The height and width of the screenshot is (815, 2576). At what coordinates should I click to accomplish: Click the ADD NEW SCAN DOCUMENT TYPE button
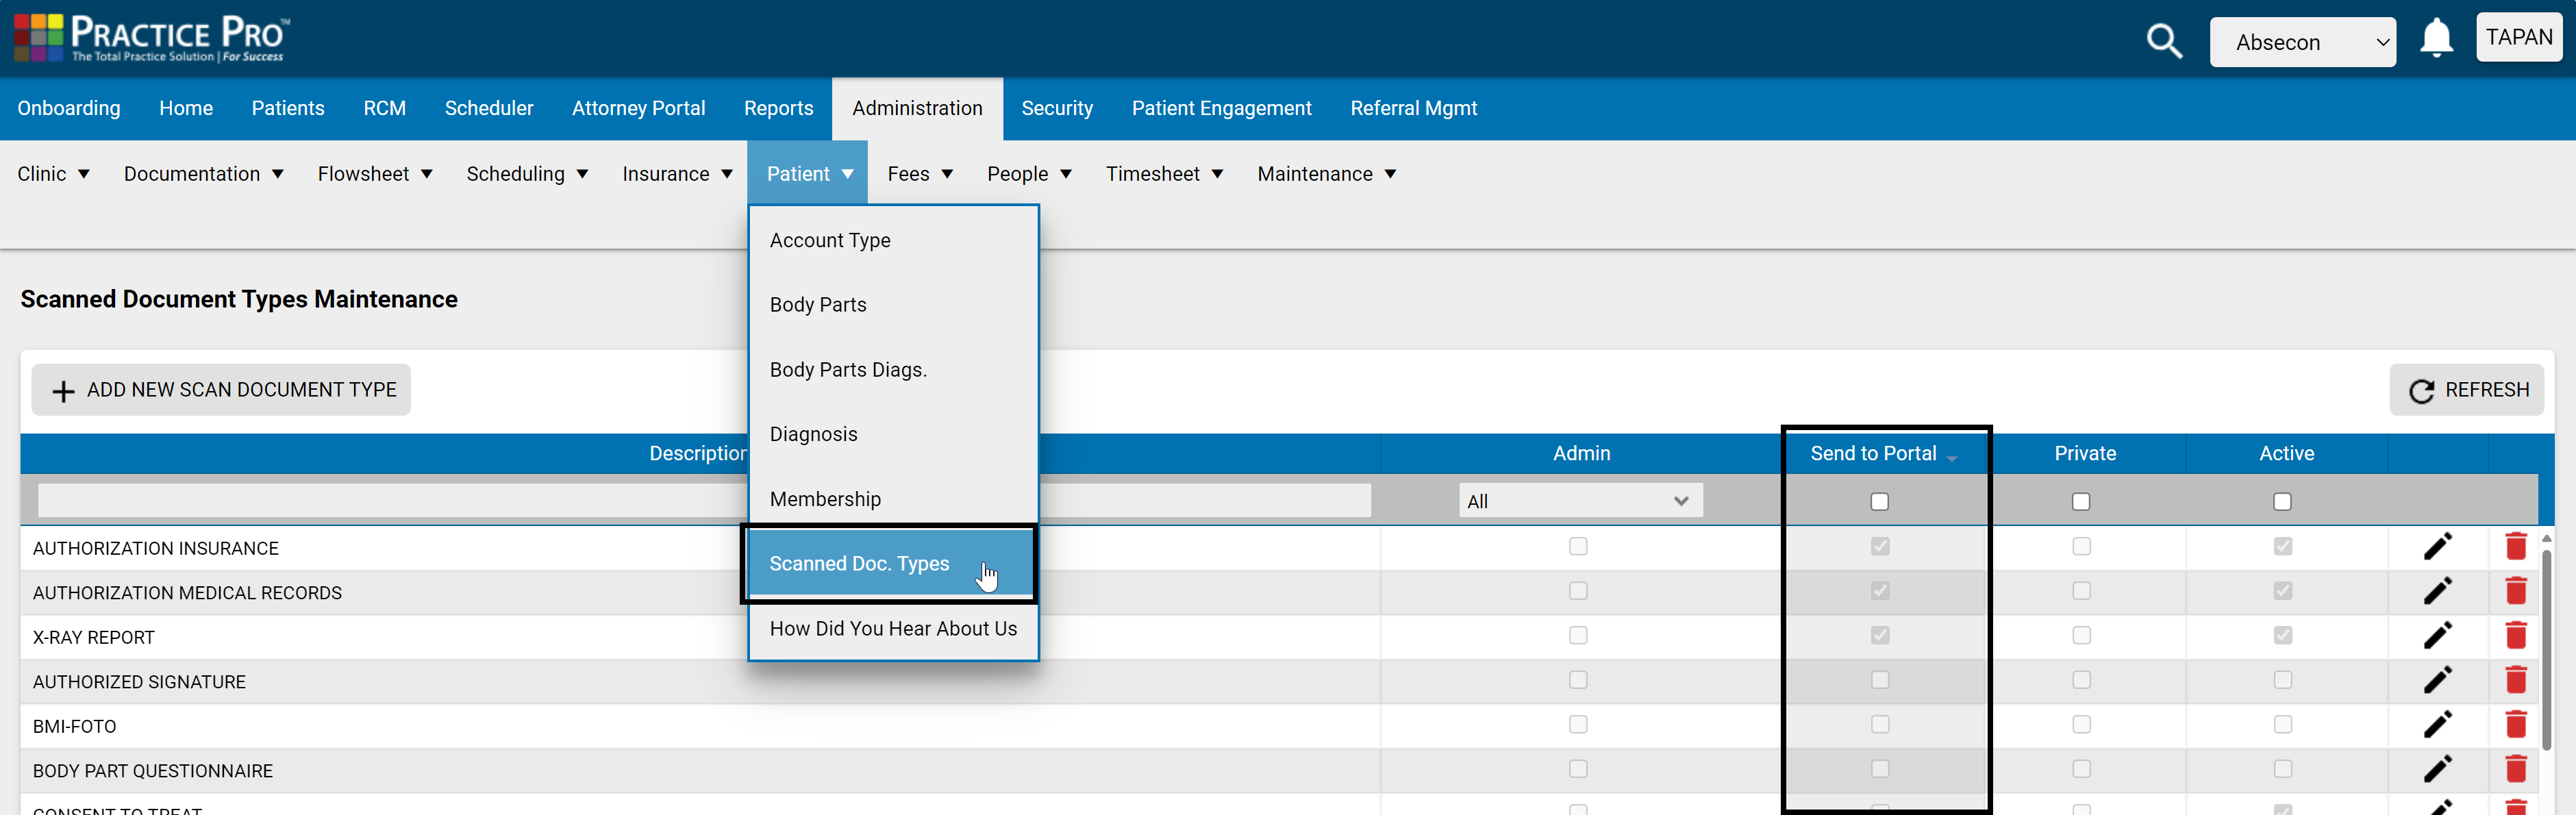(x=221, y=389)
